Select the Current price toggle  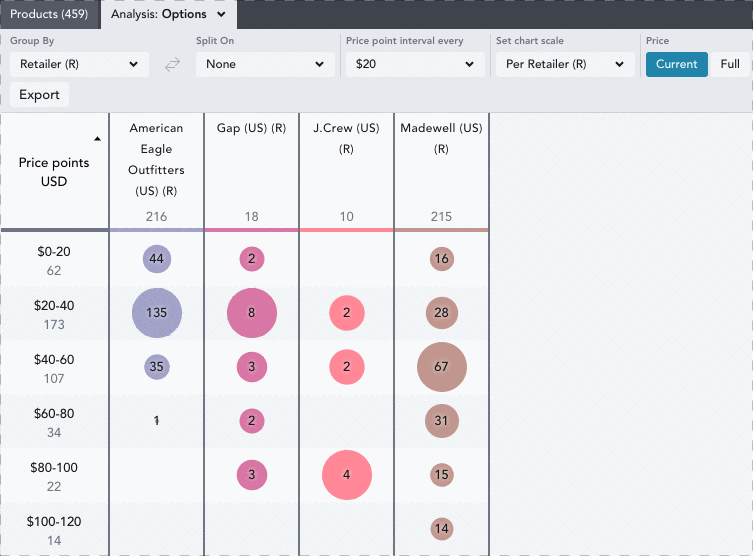coord(677,64)
